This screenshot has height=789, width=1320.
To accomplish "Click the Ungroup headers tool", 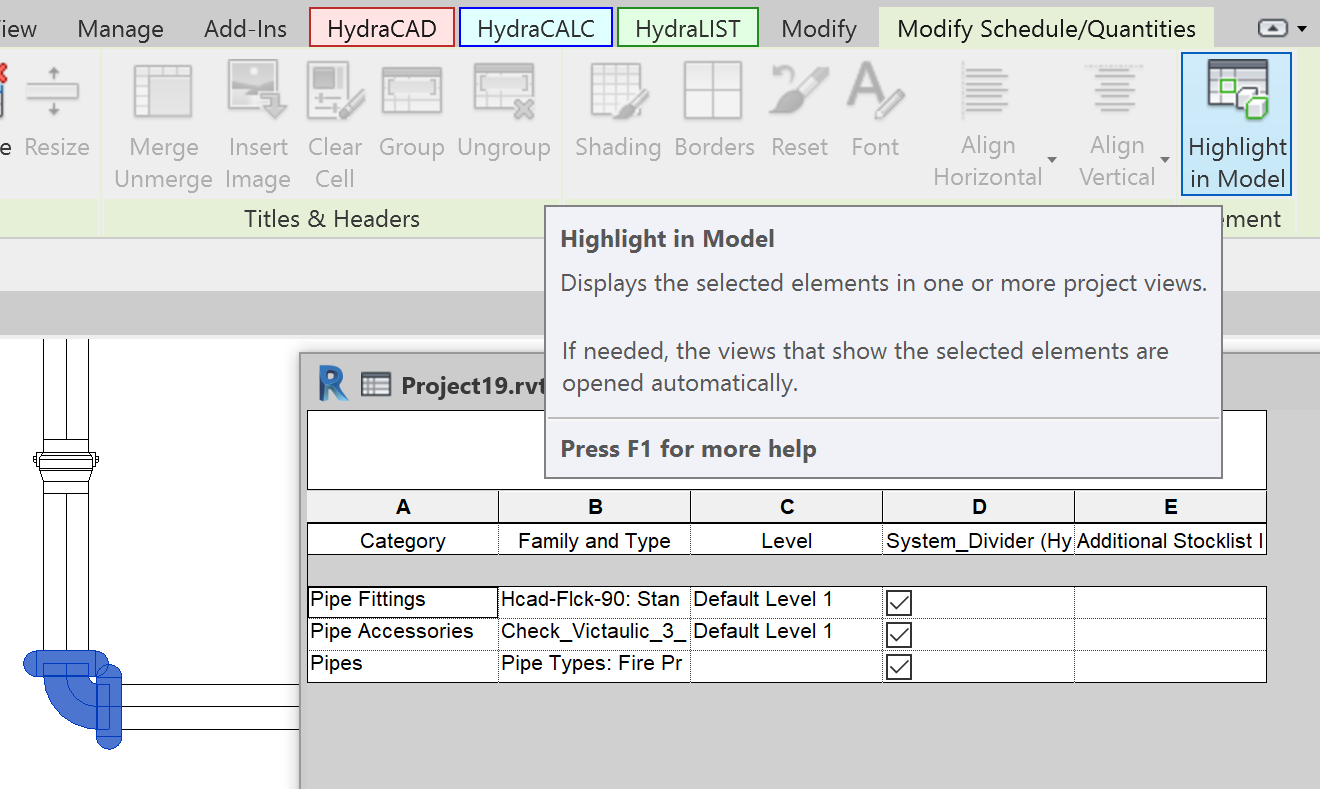I will click(504, 111).
